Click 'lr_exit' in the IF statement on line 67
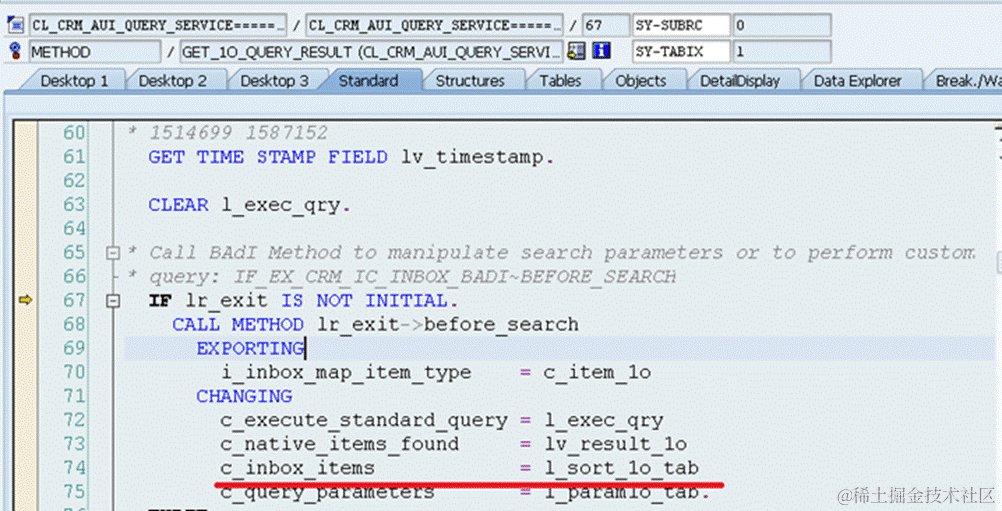The height and width of the screenshot is (511, 1002). click(227, 301)
